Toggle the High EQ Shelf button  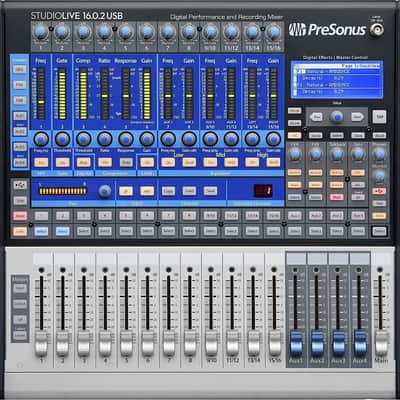click(x=273, y=163)
